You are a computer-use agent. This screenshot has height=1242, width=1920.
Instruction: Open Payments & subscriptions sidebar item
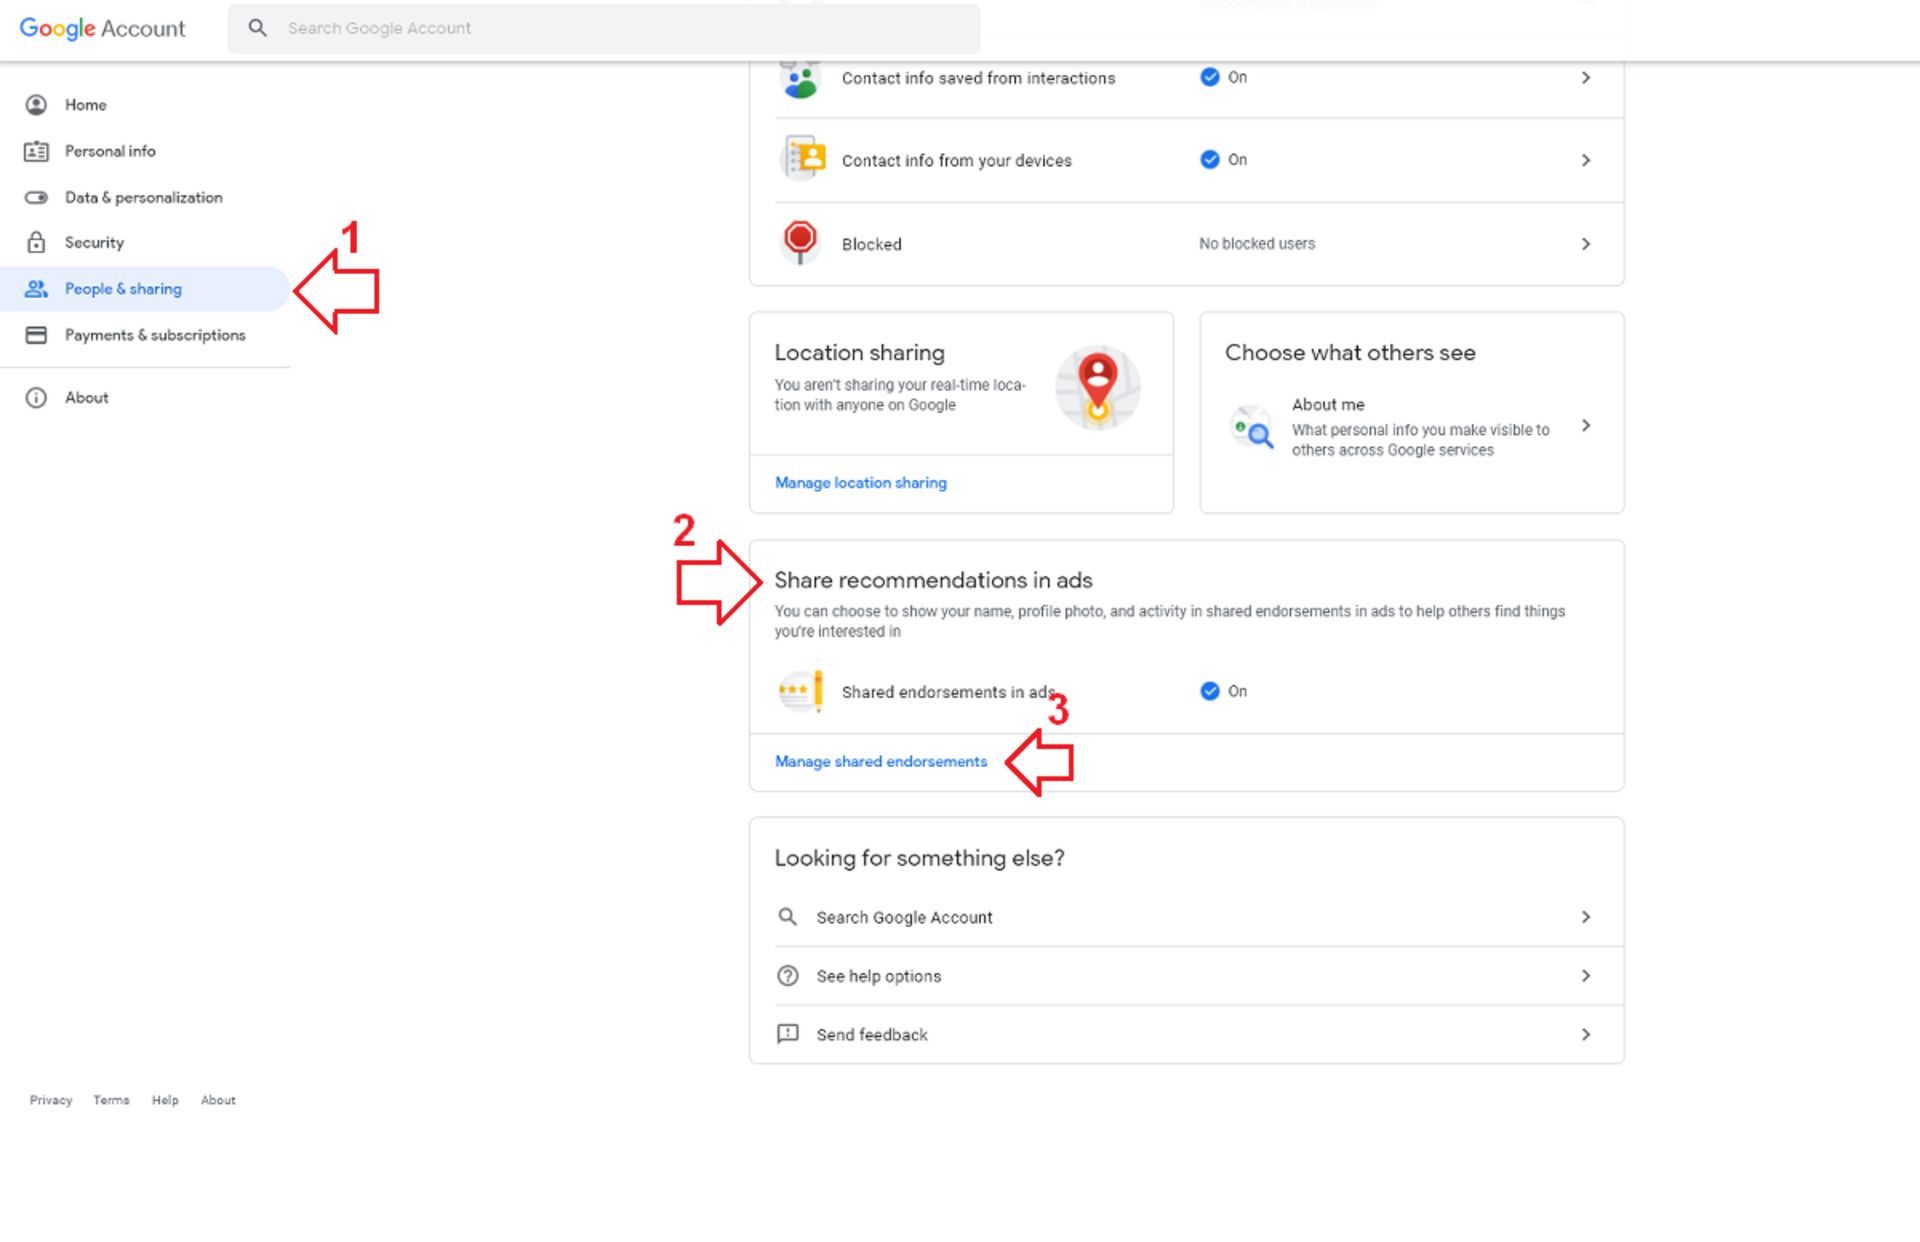(154, 335)
